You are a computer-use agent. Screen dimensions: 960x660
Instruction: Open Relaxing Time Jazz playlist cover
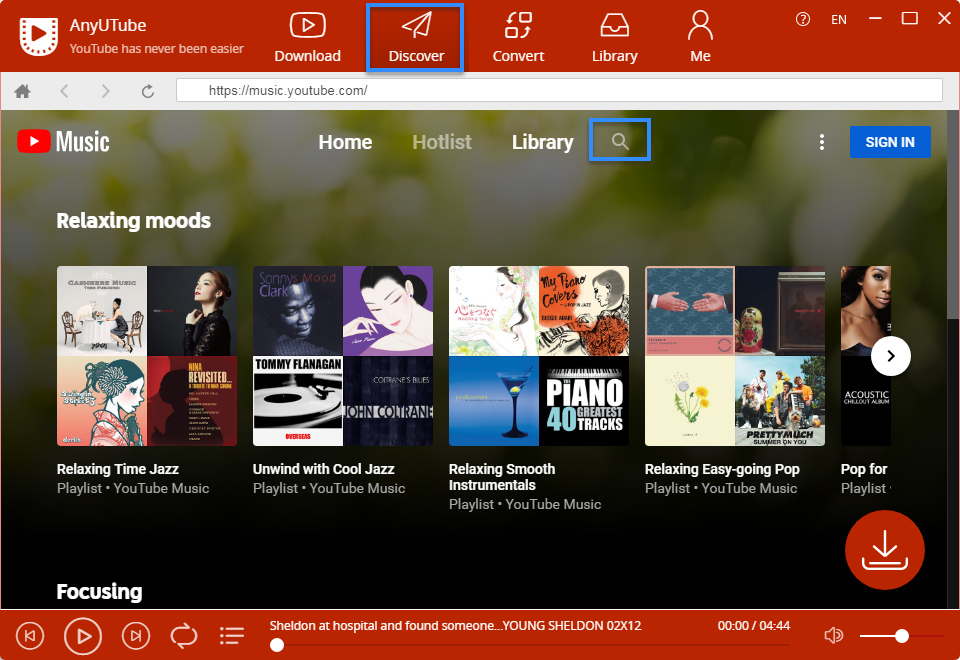(147, 356)
